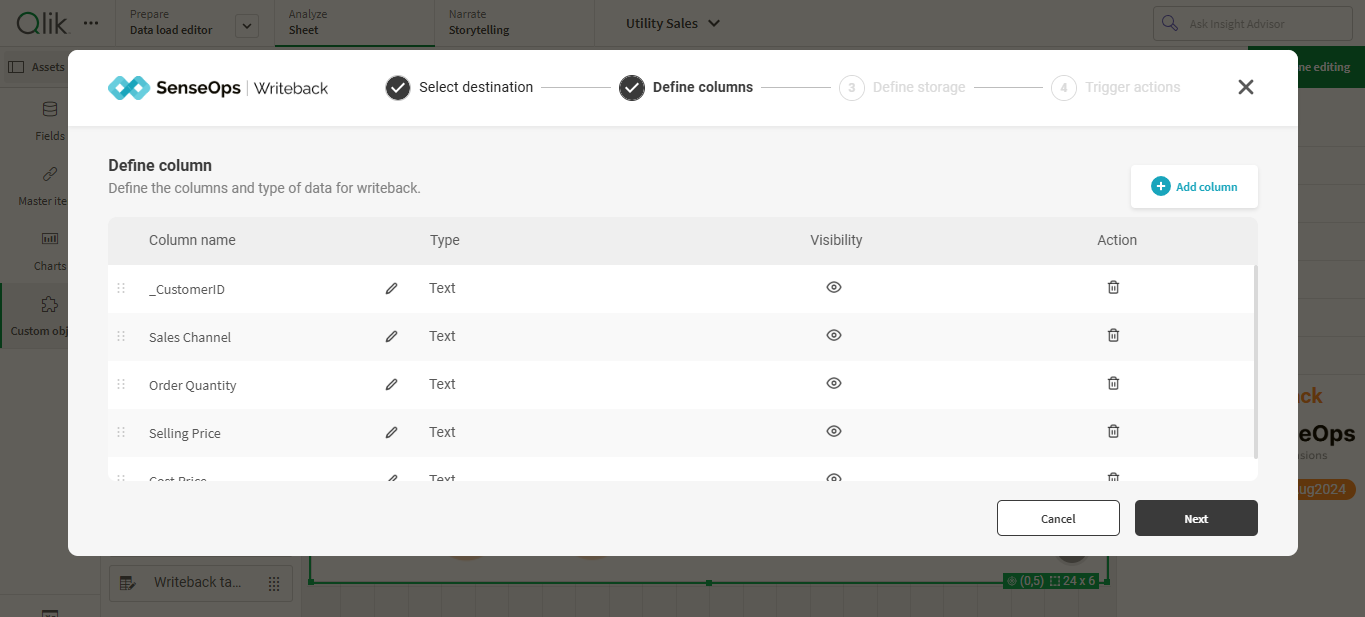The image size is (1365, 617).
Task: Open Charts in assets sidebar
Action: pyautogui.click(x=49, y=251)
